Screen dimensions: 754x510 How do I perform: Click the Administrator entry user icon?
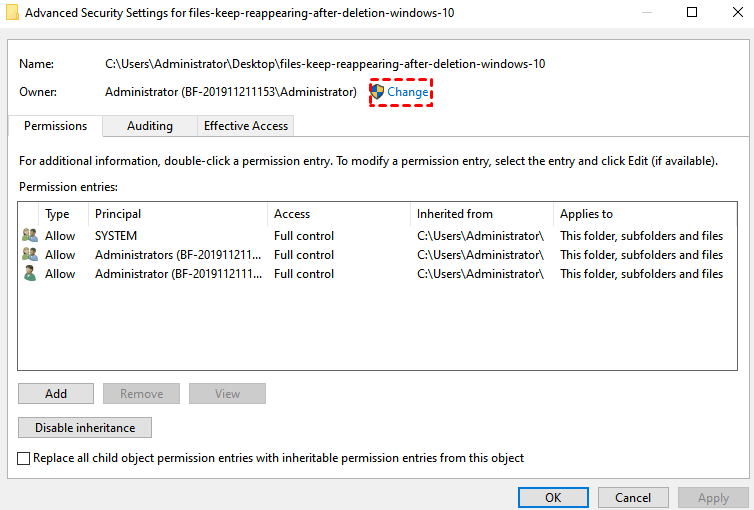pyautogui.click(x=29, y=274)
